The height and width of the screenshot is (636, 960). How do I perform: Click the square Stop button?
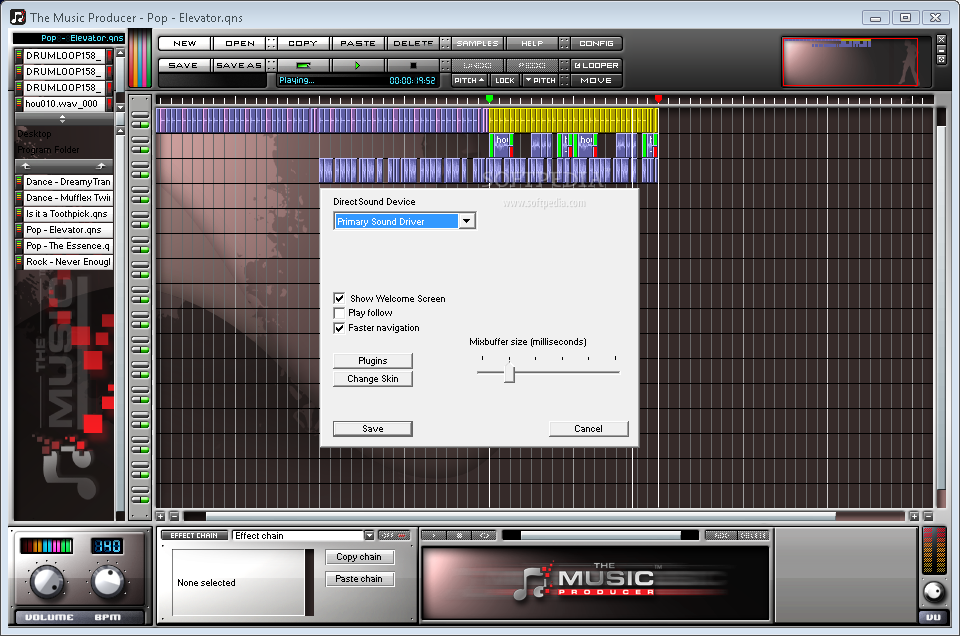pos(413,65)
